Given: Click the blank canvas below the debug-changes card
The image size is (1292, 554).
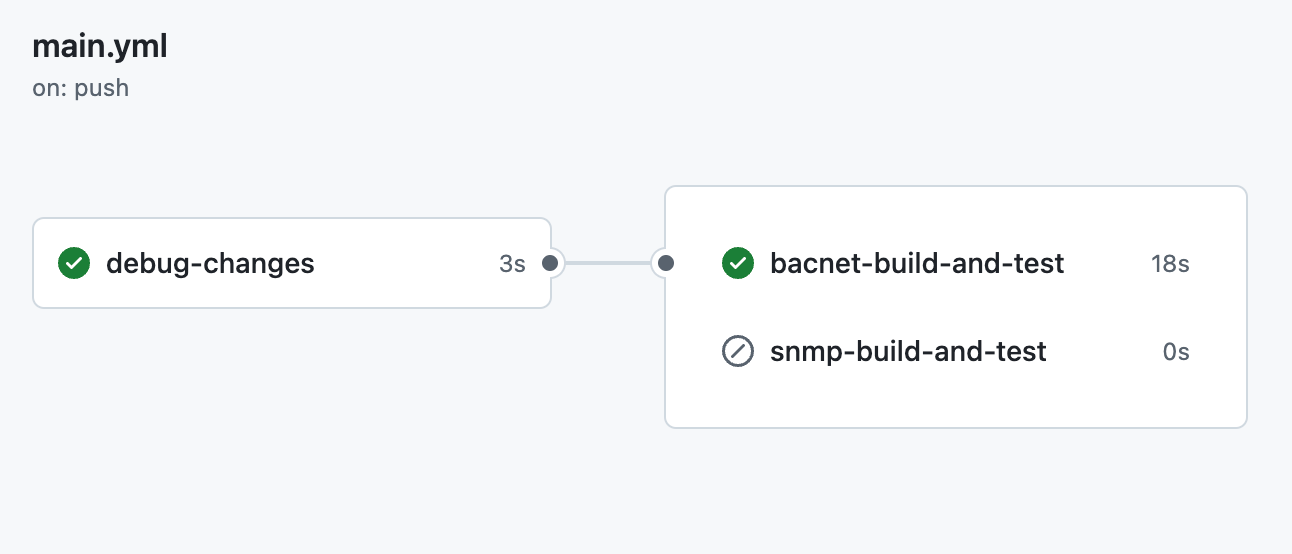Looking at the screenshot, I should coord(290,420).
